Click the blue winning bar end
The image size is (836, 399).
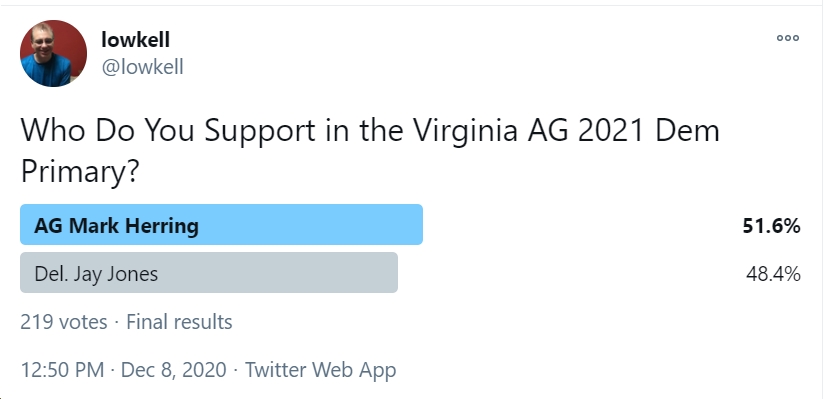[x=416, y=225]
